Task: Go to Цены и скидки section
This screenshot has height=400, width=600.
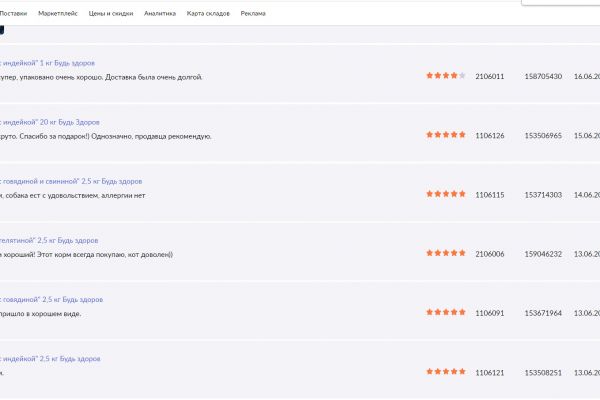Action: 111,13
